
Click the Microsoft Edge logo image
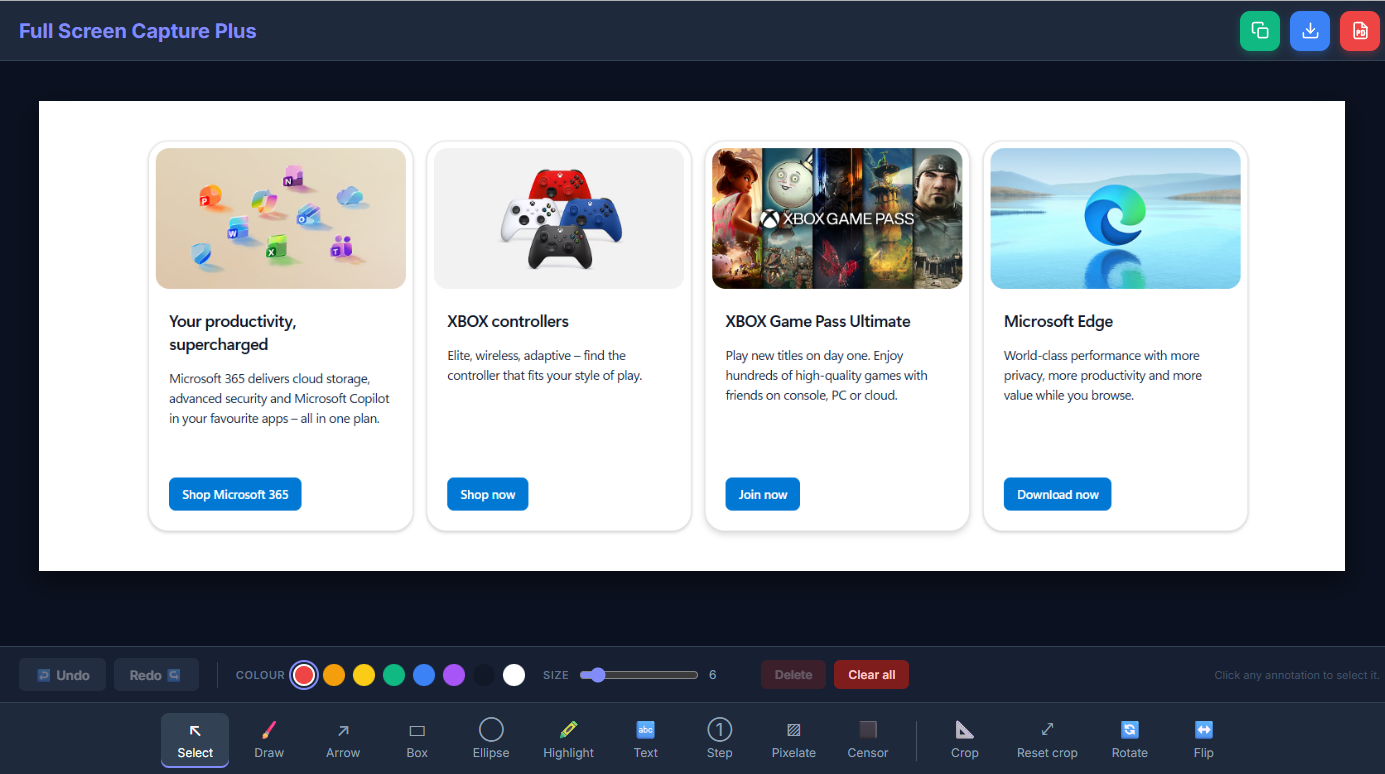1115,218
